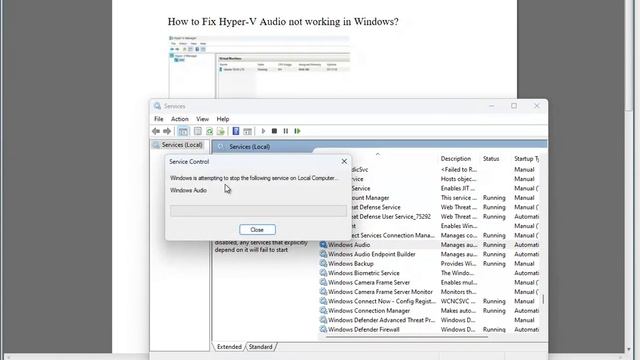Screen dimensions: 640x360
Task: Click the vertical scrollbar of services list
Action: point(543,299)
